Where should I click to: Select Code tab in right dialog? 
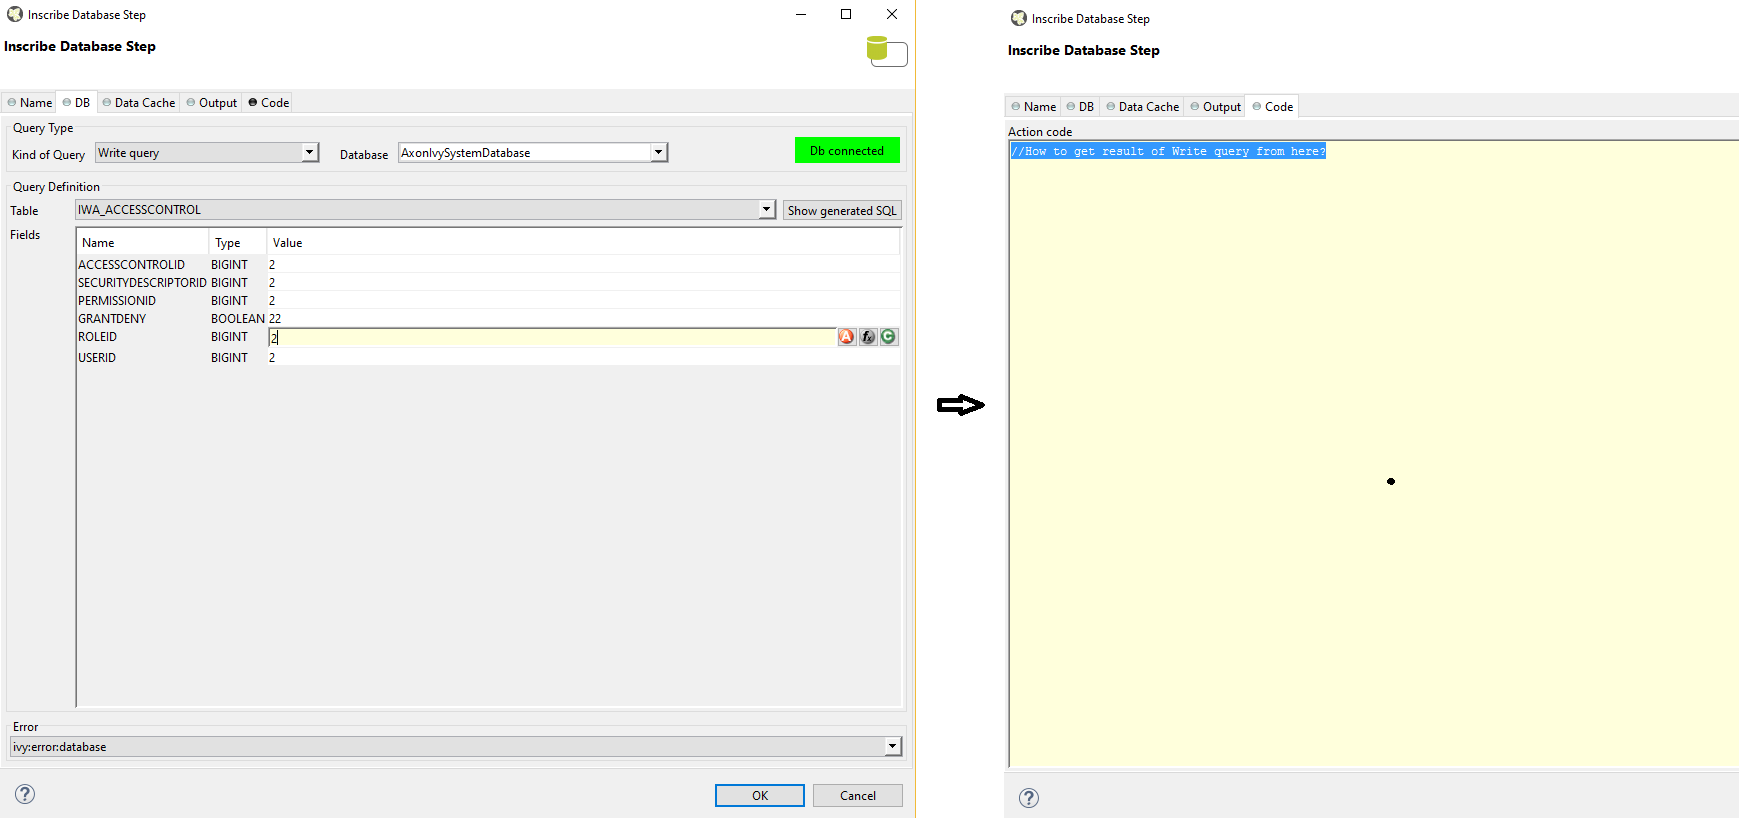click(x=1273, y=107)
